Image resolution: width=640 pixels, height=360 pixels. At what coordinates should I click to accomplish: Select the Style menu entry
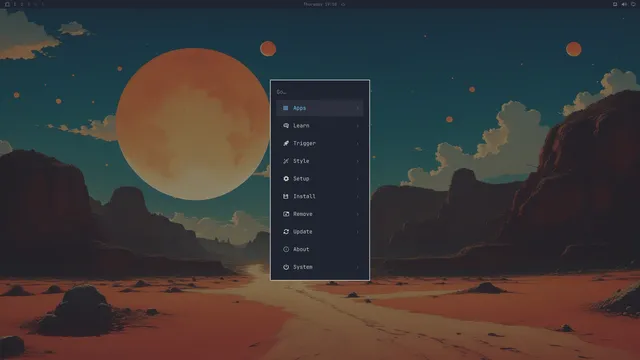(x=320, y=161)
